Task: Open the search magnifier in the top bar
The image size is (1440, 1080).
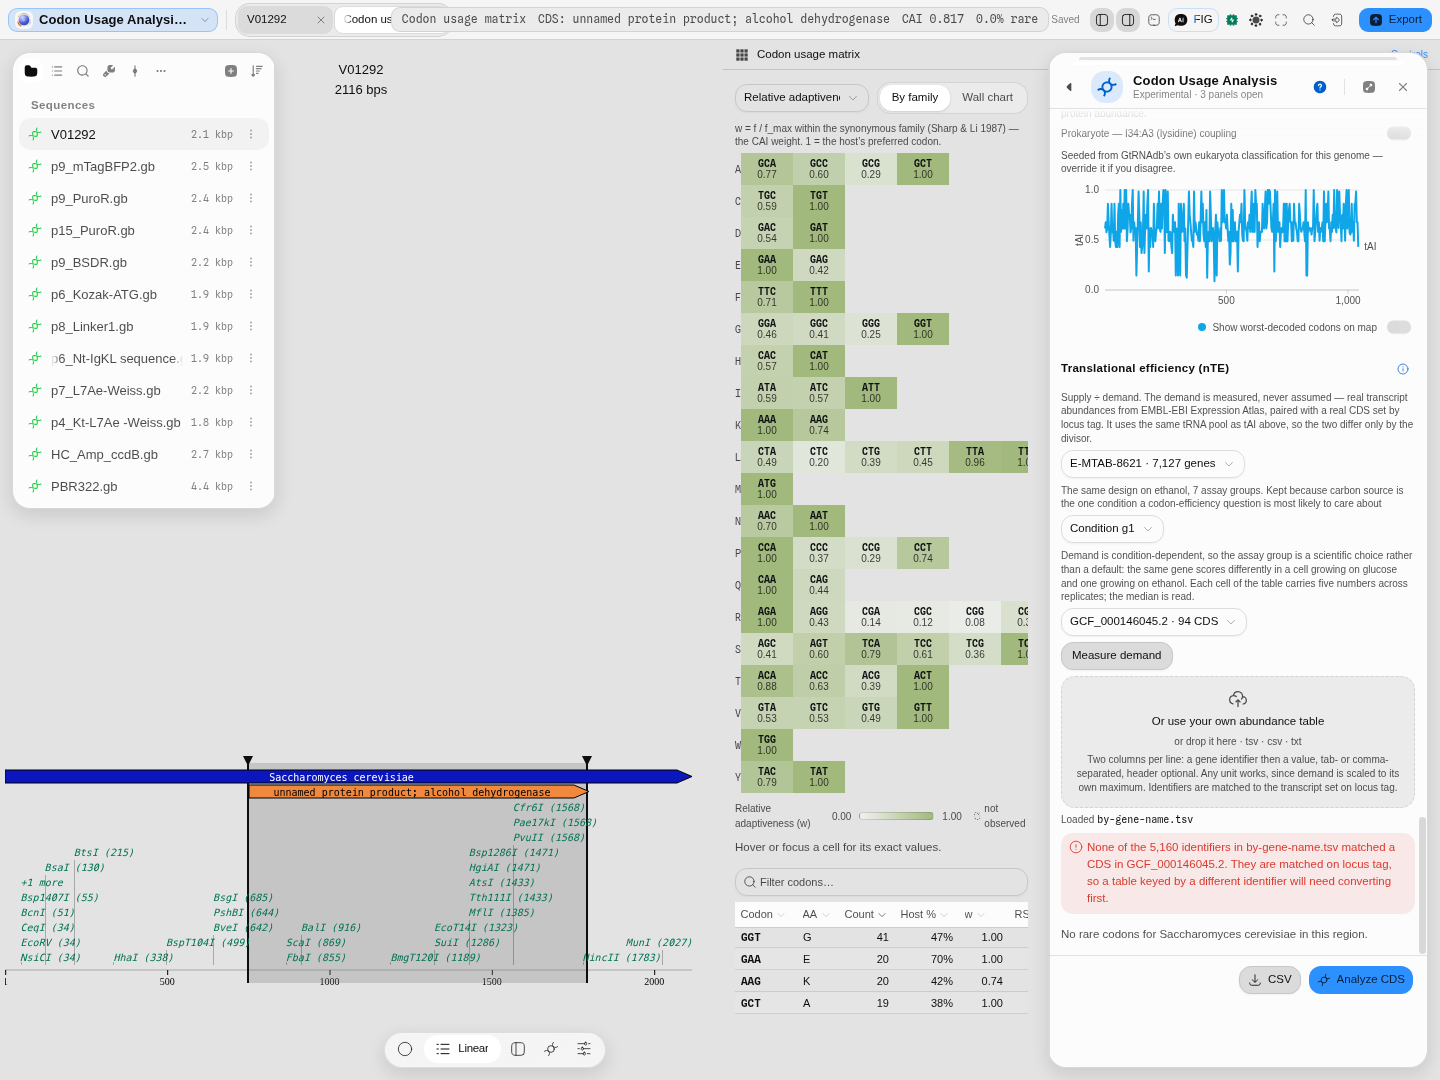Action: (x=1309, y=20)
